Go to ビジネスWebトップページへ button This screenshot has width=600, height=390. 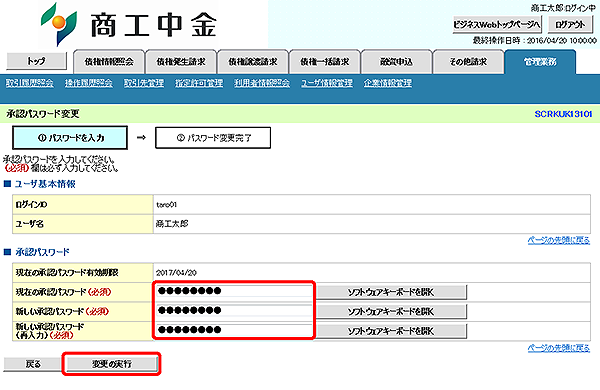coord(497,25)
